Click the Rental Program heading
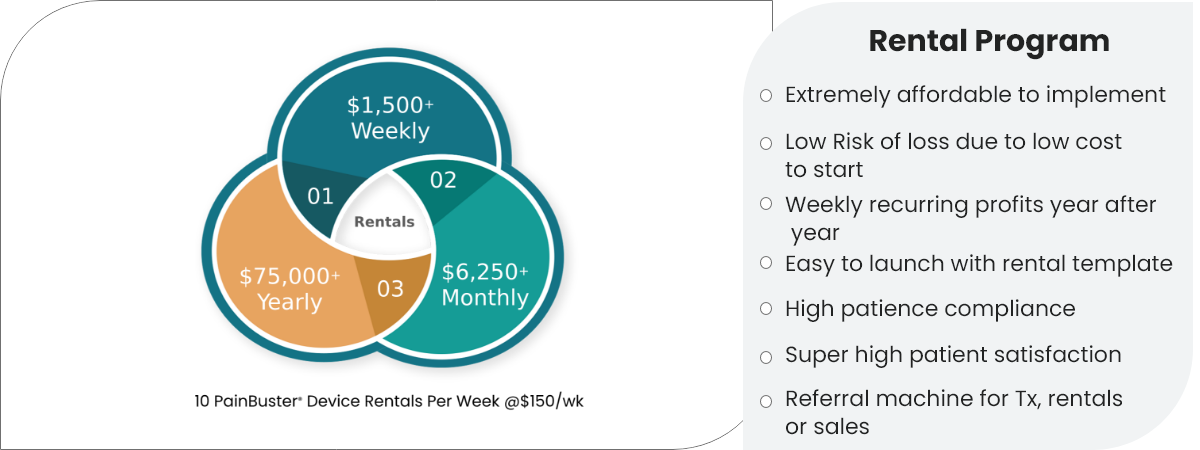 click(x=989, y=41)
